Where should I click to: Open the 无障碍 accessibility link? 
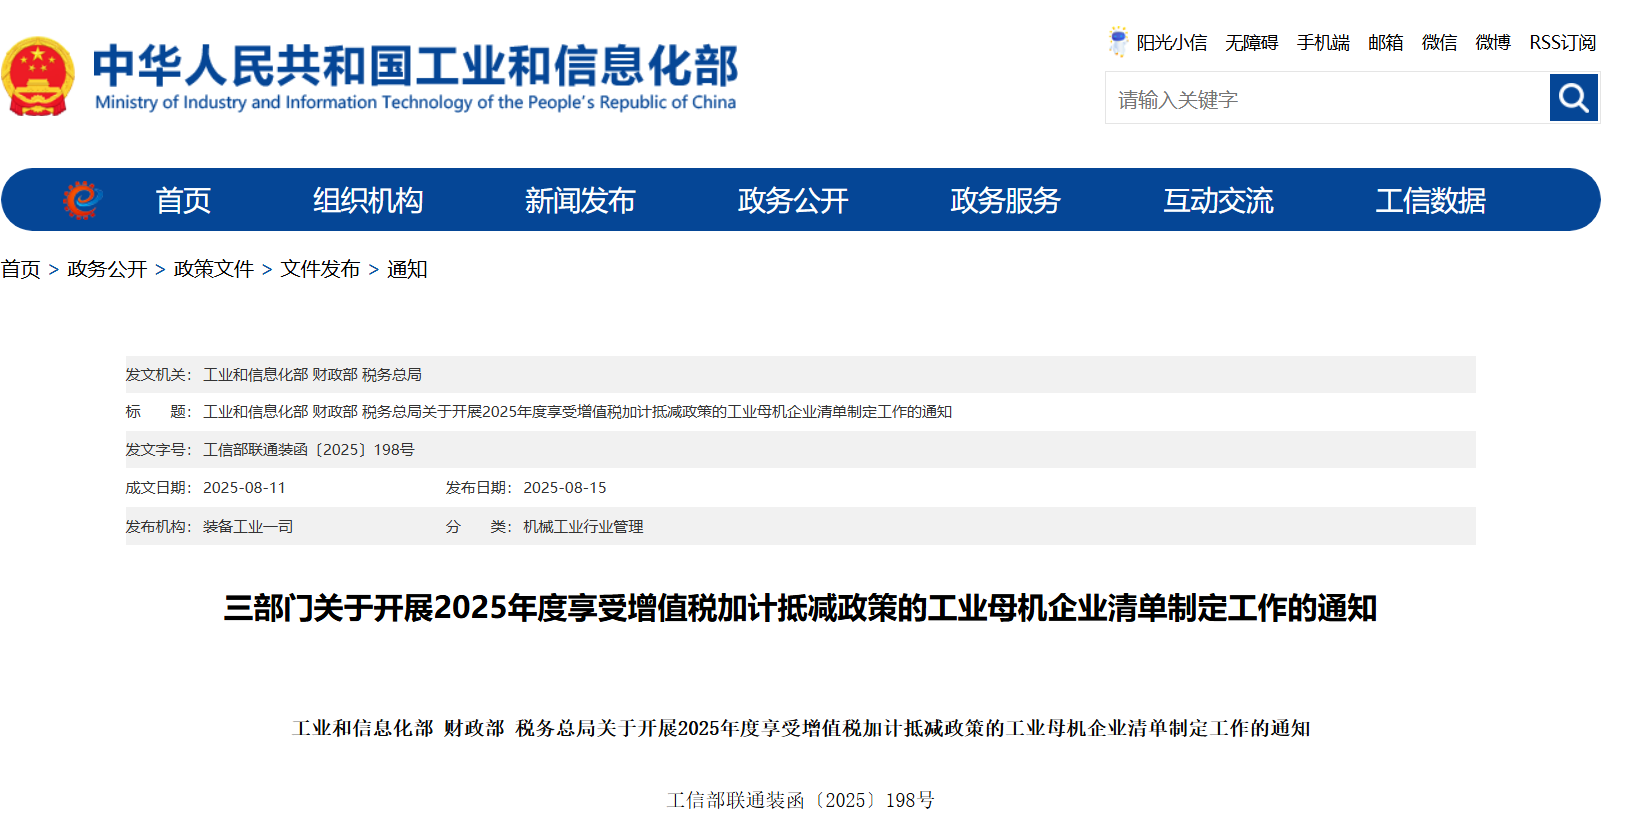coord(1251,43)
